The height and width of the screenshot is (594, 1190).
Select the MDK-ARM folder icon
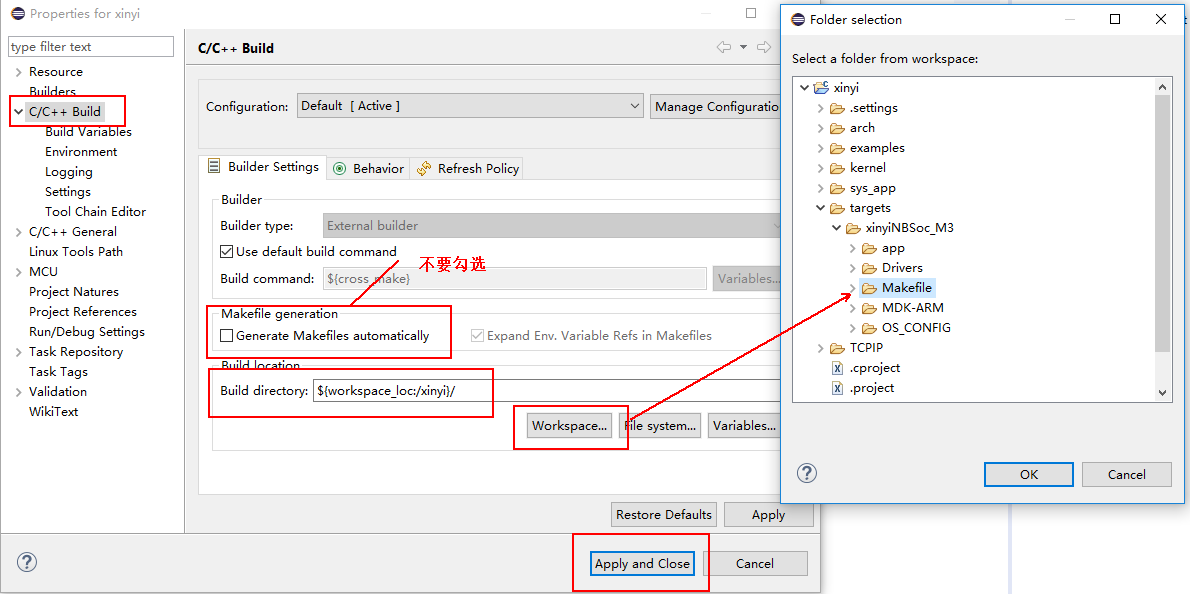pos(869,308)
